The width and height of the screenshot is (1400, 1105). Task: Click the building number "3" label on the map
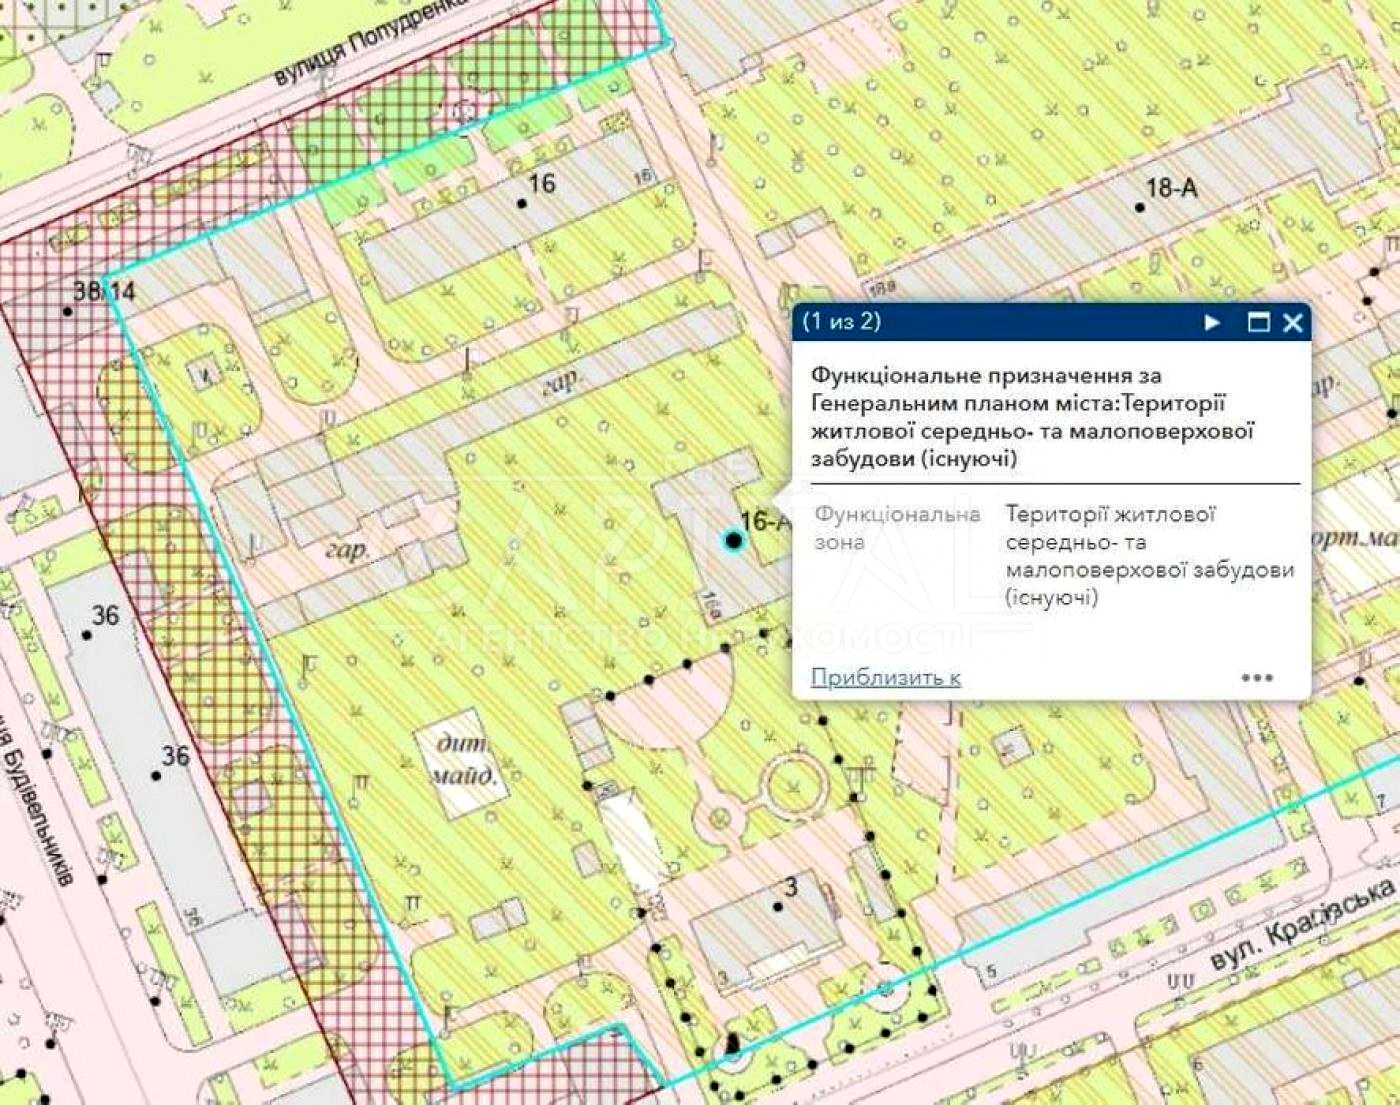(791, 887)
